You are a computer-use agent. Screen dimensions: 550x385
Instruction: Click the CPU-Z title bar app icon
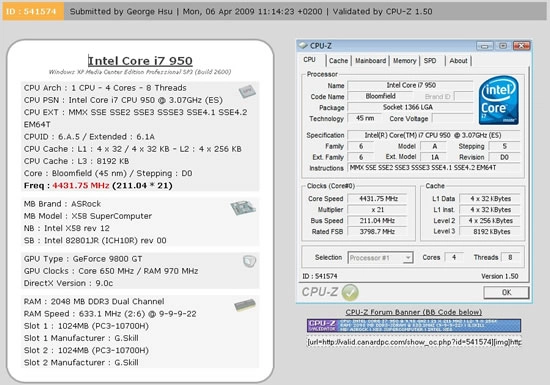pos(302,46)
